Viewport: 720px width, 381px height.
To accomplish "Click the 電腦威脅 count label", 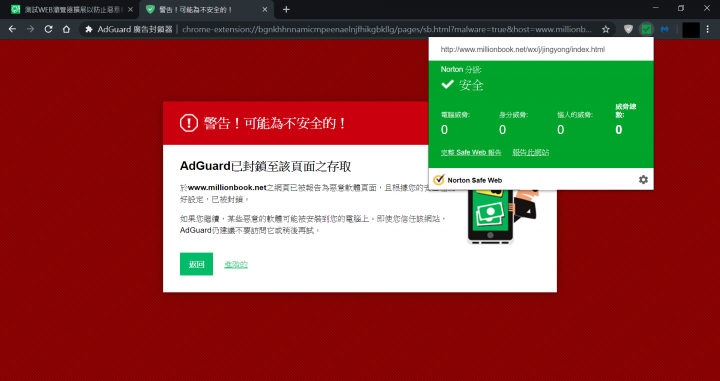I will [455, 115].
